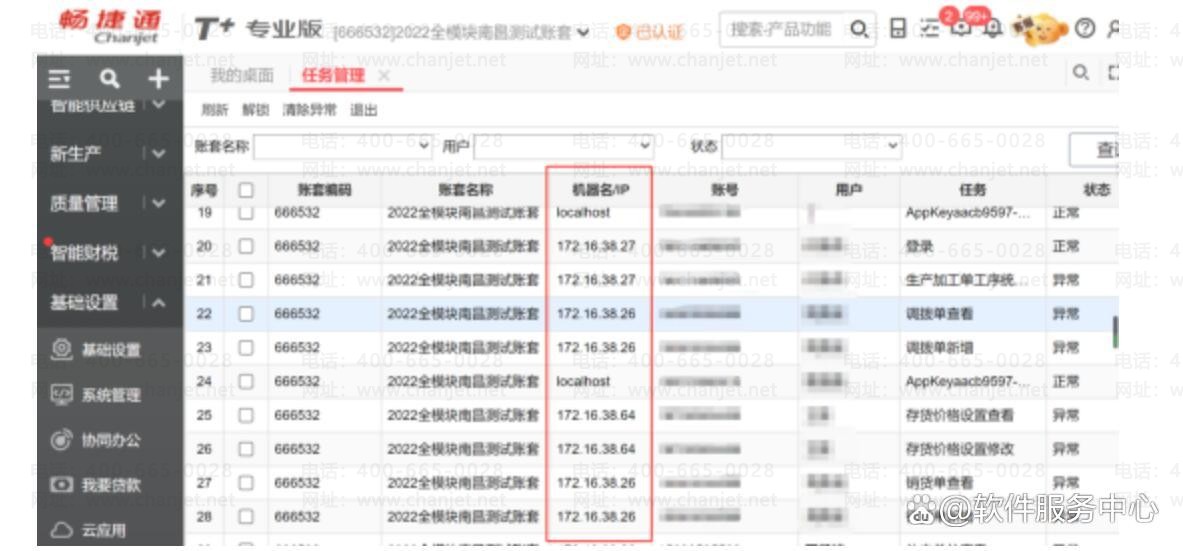The width and height of the screenshot is (1183, 551).
Task: Click the 调拨单新增 task cell
Action: click(x=939, y=347)
